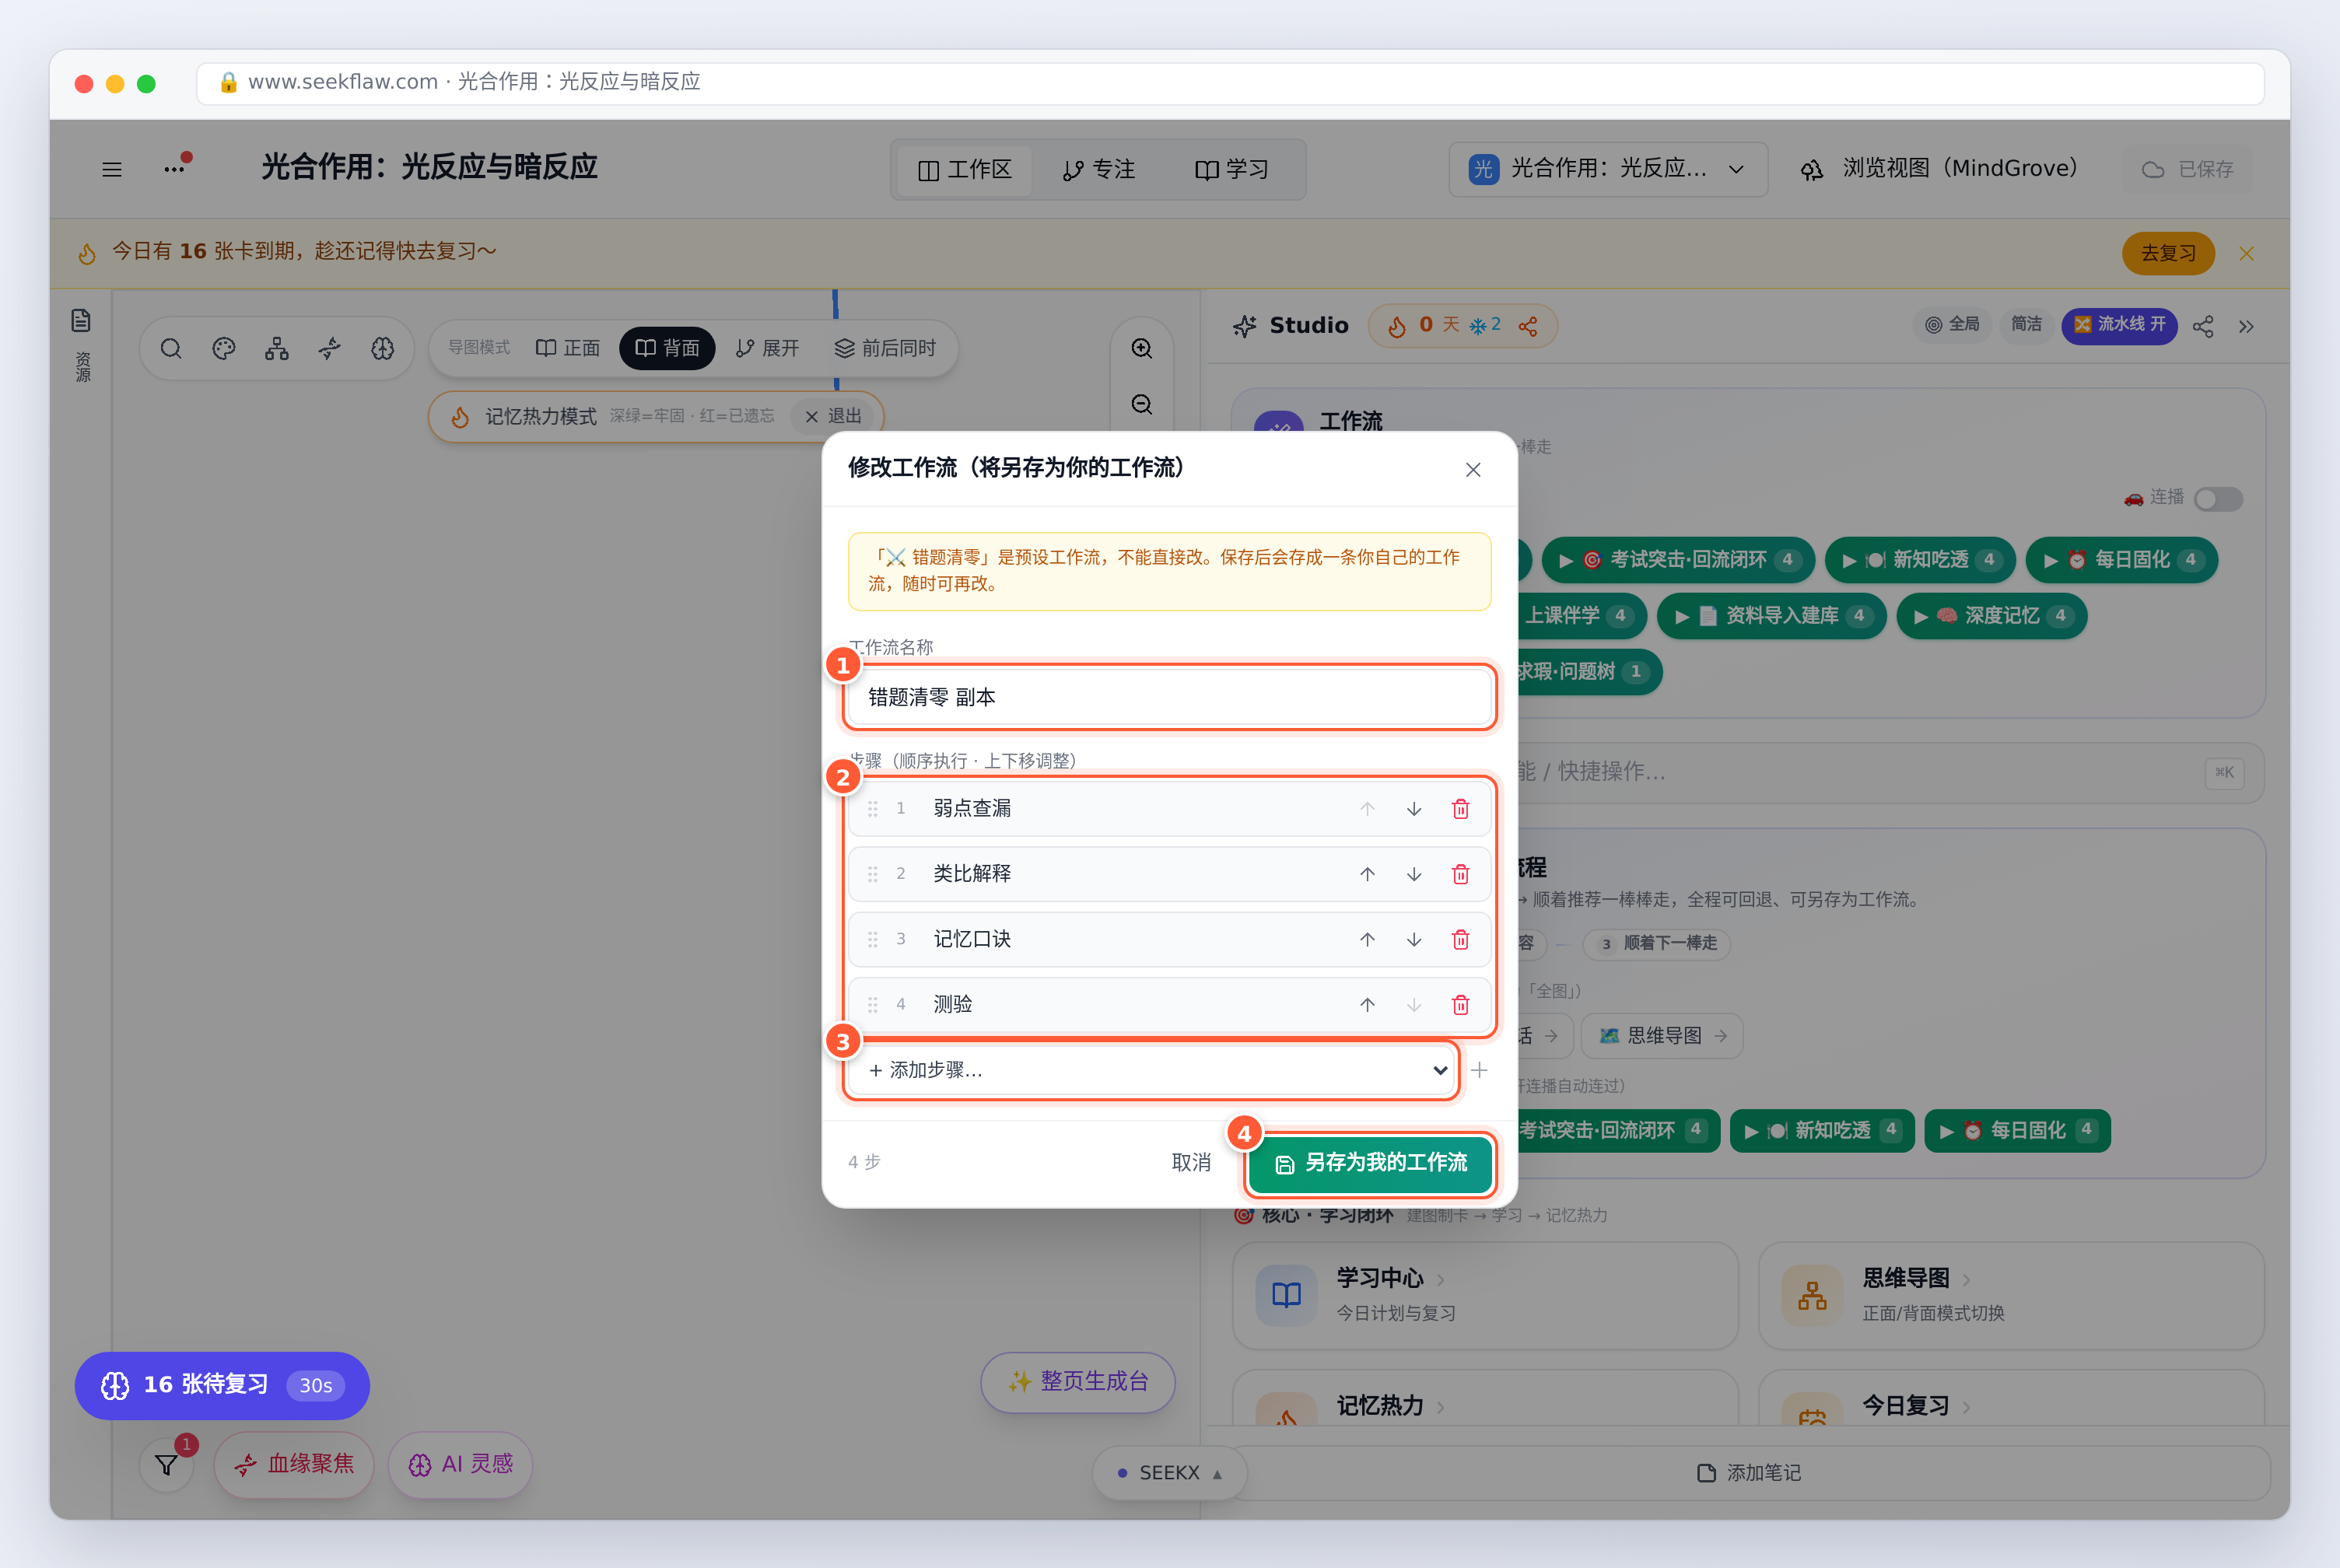Move 记忆口诀 step down
Image resolution: width=2340 pixels, height=1568 pixels.
click(1414, 939)
